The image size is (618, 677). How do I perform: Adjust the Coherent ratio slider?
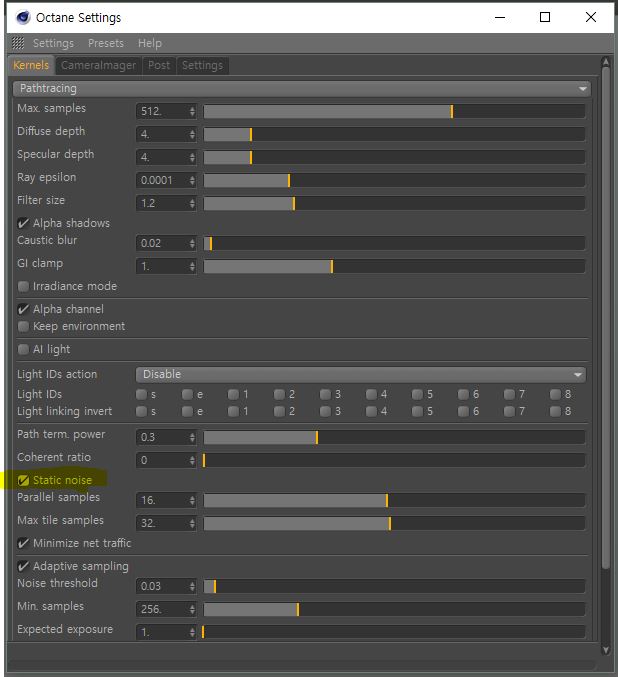394,460
